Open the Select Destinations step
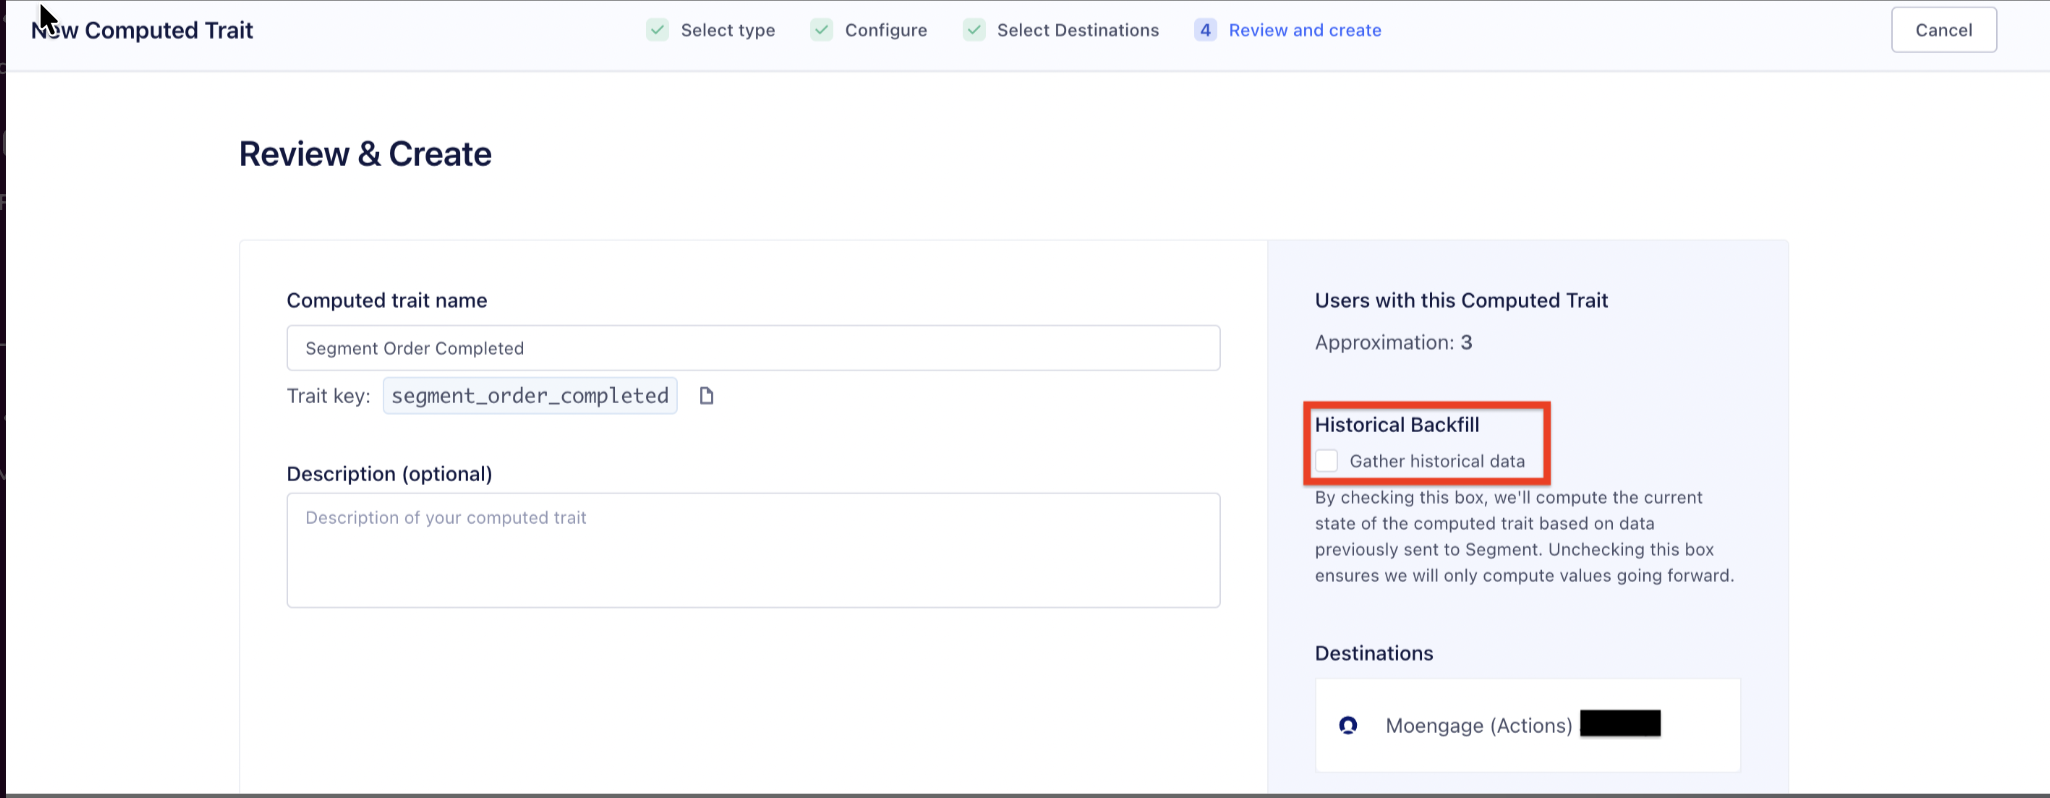The image size is (2050, 798). [x=1078, y=30]
